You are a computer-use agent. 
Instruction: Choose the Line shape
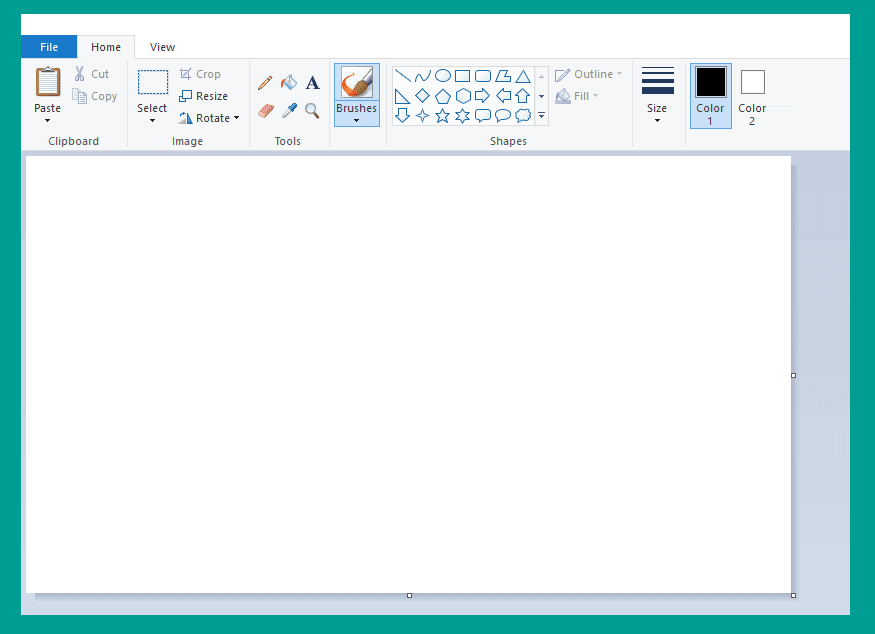402,76
